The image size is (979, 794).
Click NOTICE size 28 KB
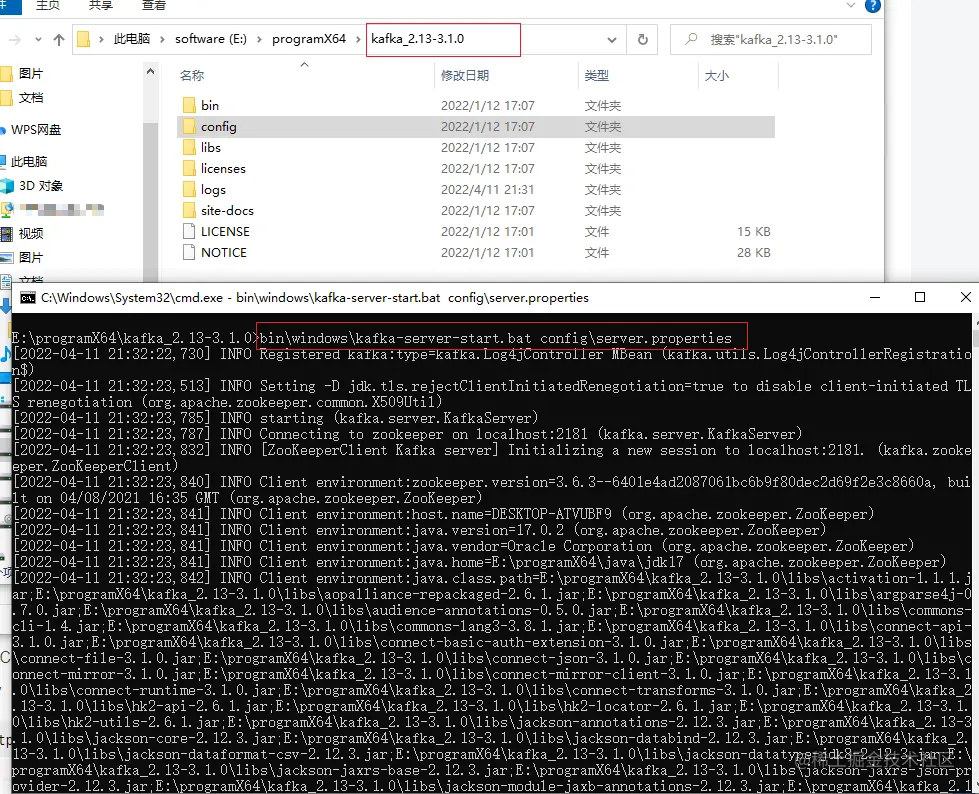754,252
